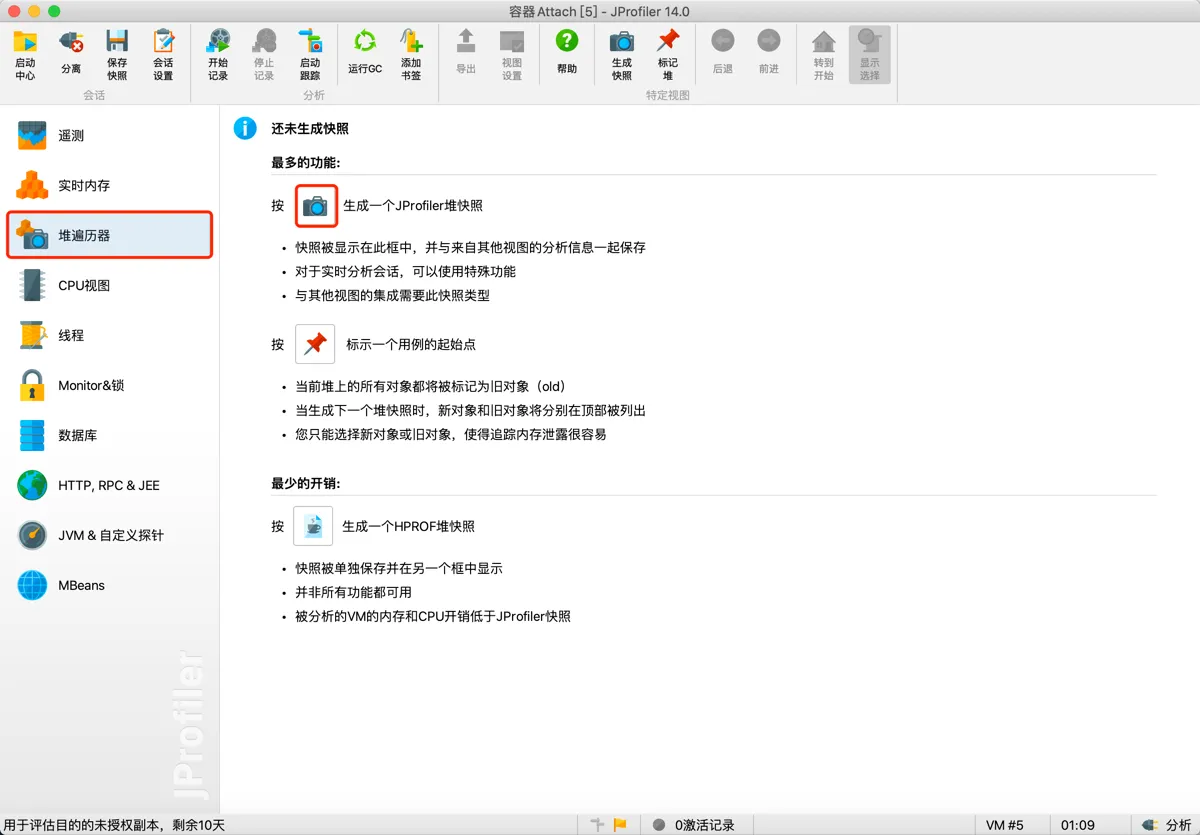This screenshot has height=835, width=1200.
Task: Select 遥测 telemetry in sidebar
Action: [x=110, y=136]
